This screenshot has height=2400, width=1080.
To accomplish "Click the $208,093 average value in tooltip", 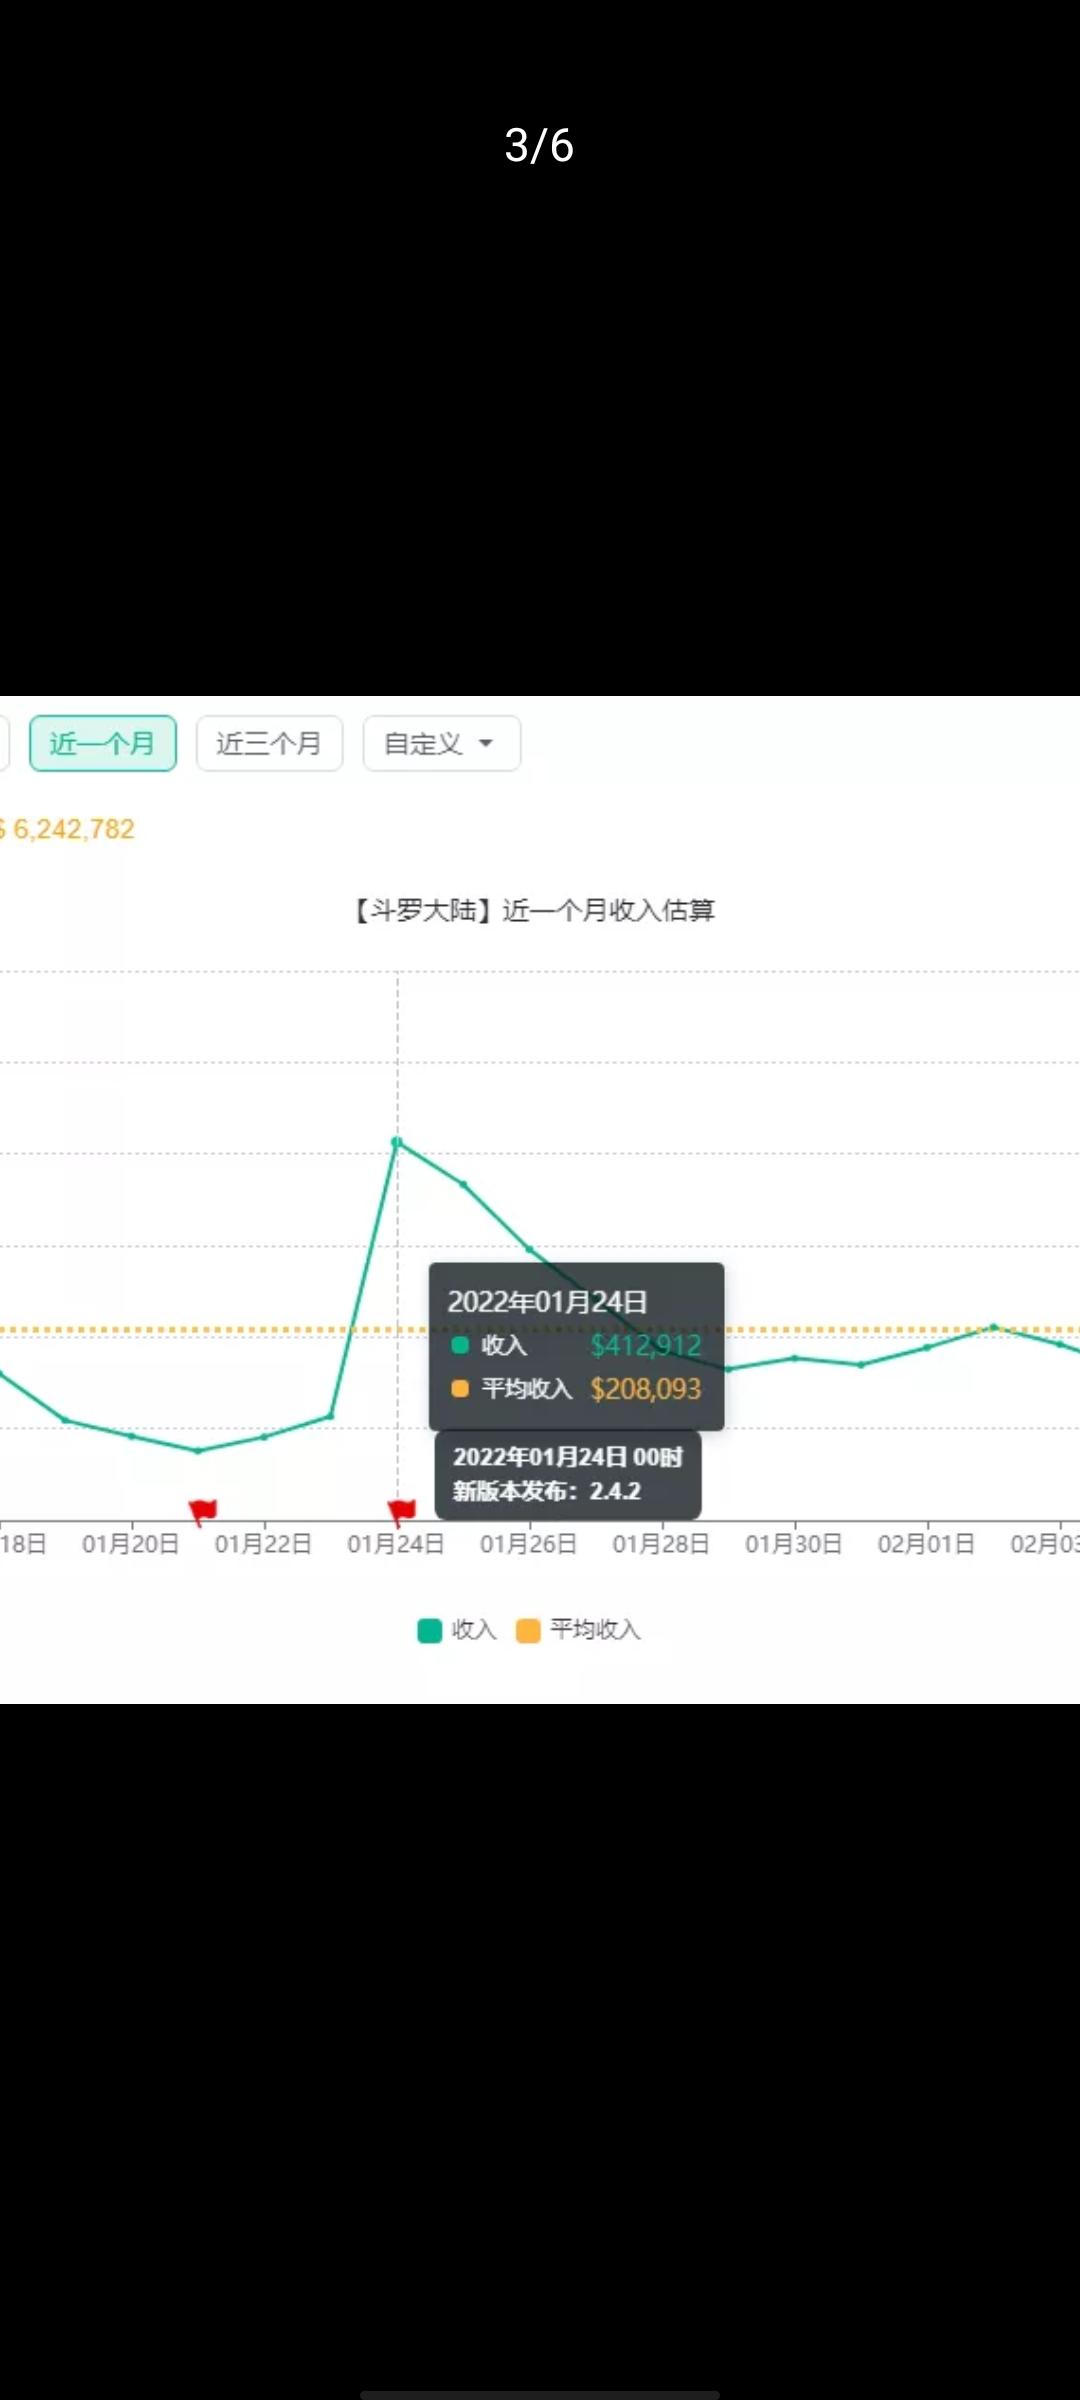I will (x=646, y=1389).
